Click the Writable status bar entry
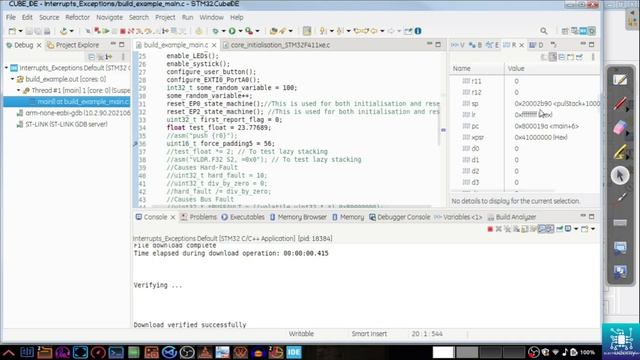 301,333
